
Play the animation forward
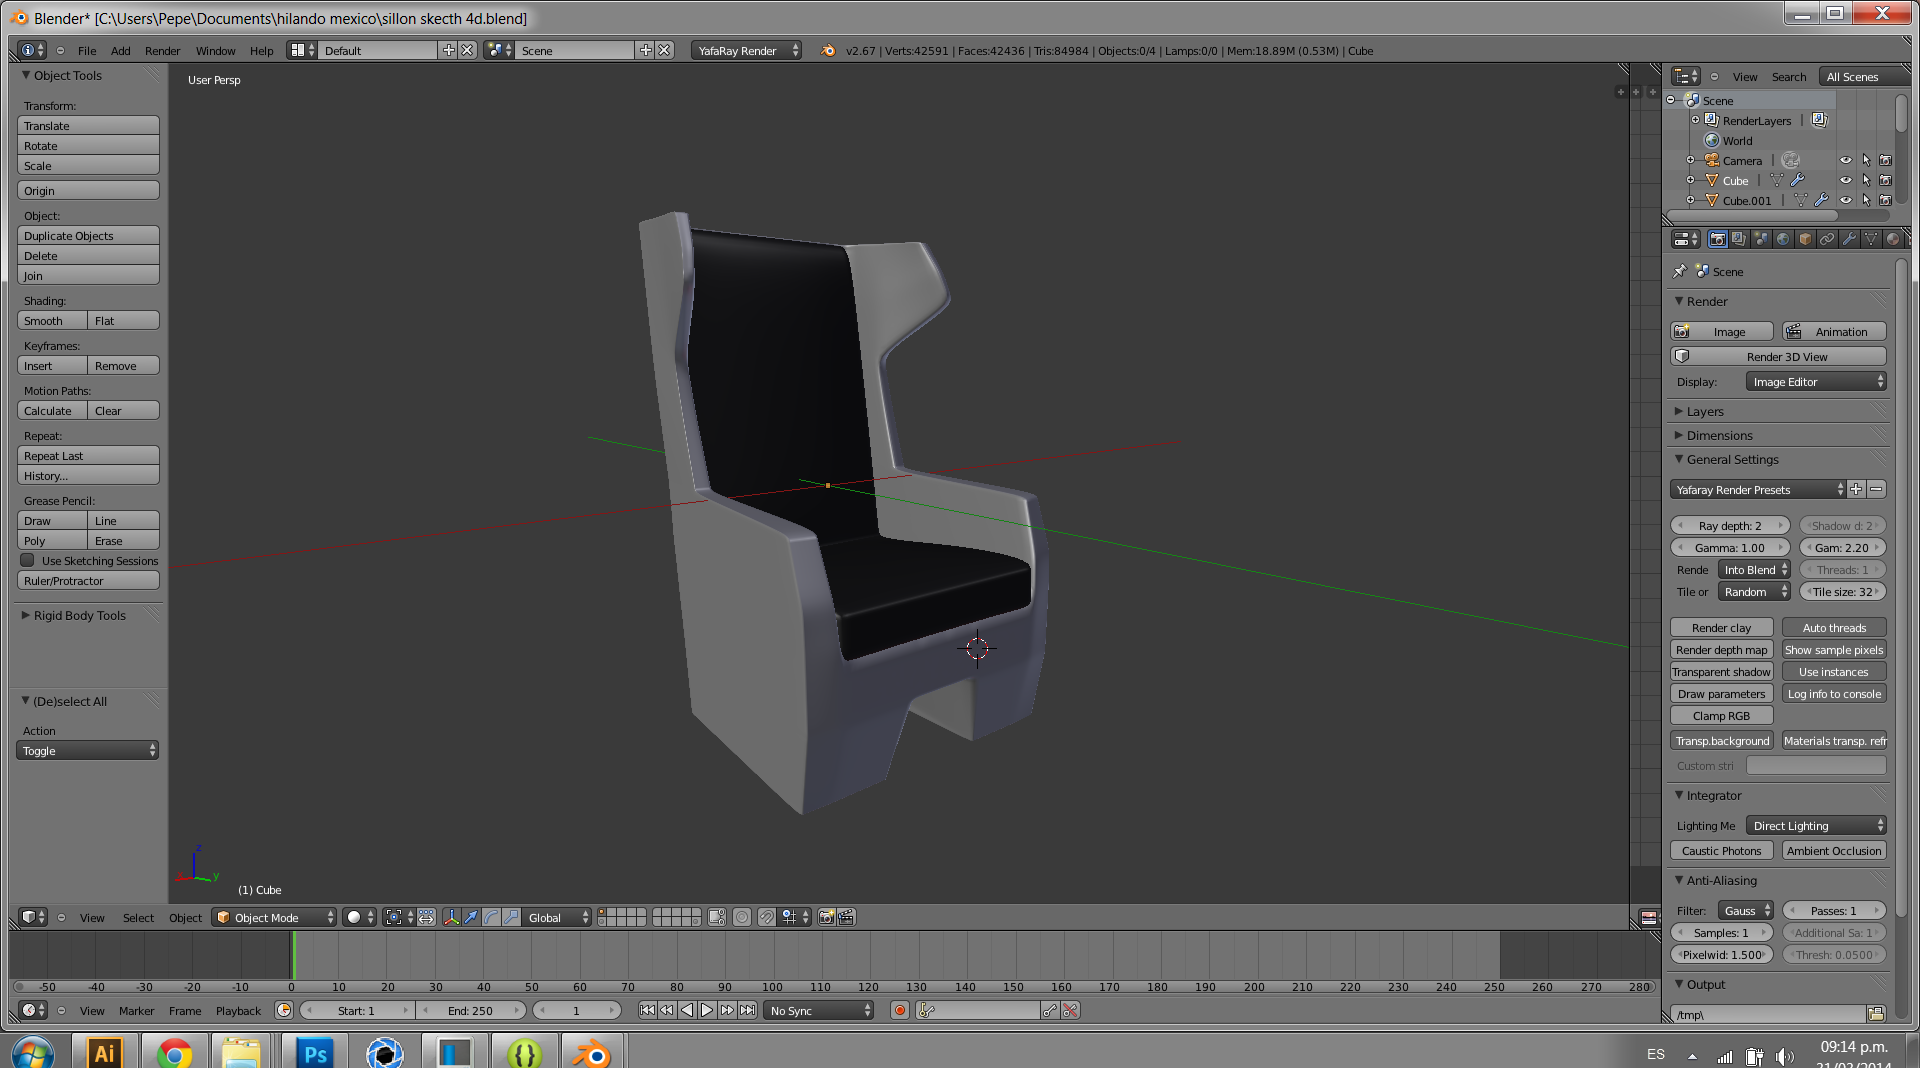(707, 1010)
